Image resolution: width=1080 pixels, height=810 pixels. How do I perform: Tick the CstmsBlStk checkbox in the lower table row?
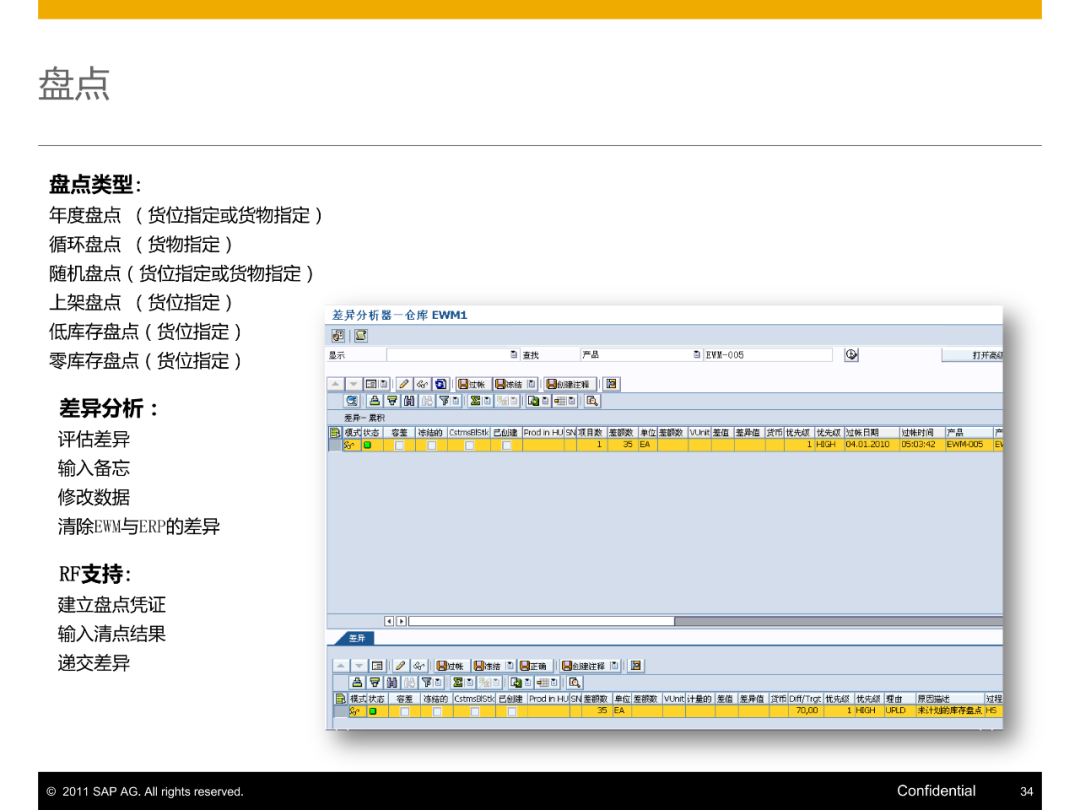click(x=475, y=712)
